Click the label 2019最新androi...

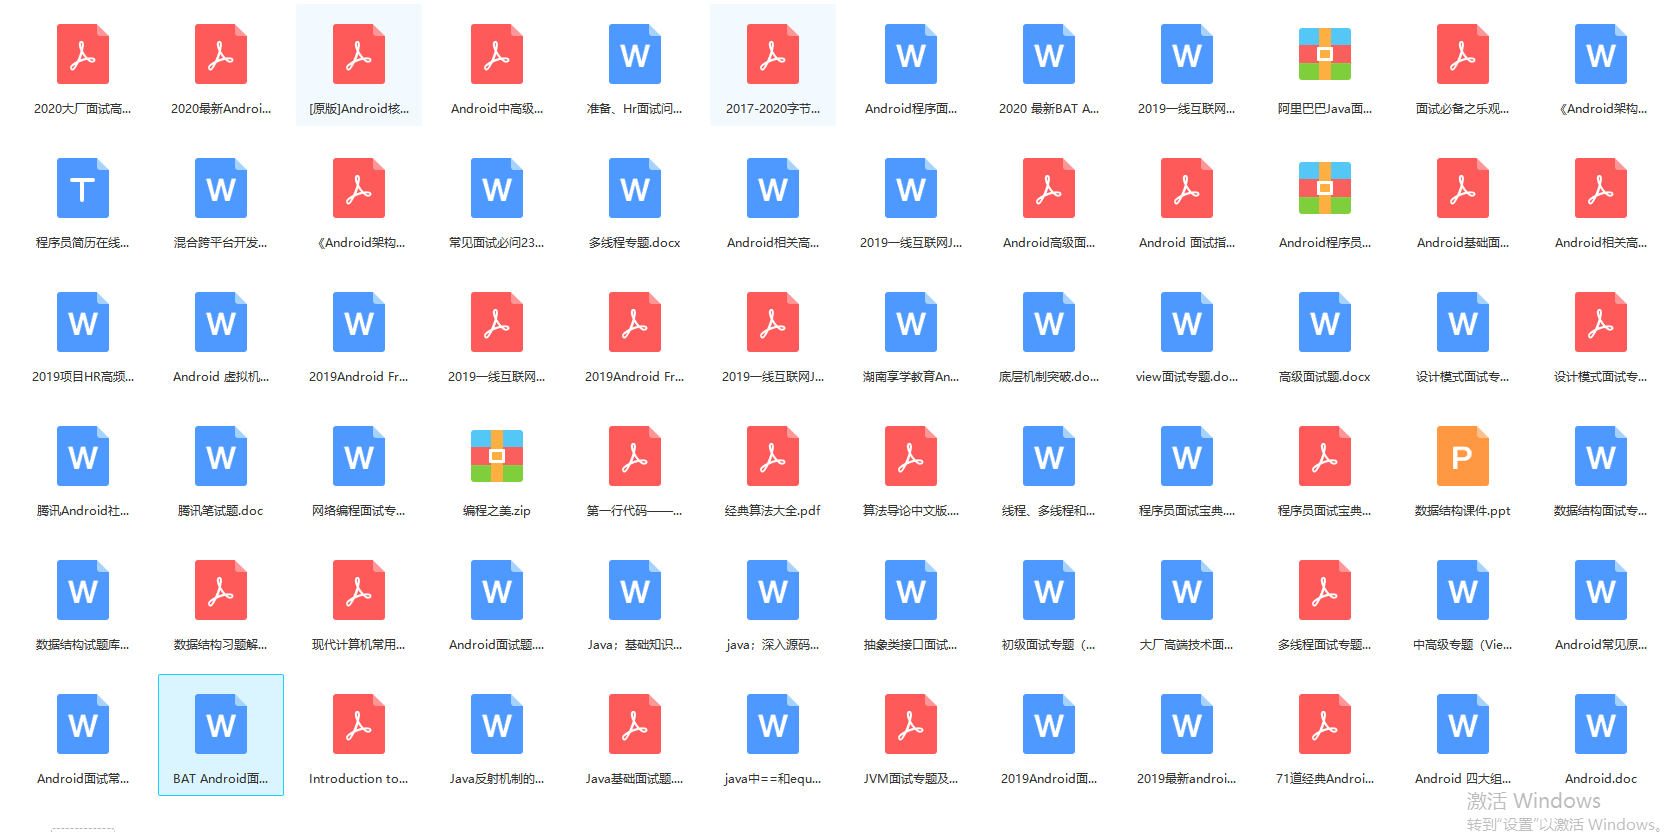coord(1187,779)
